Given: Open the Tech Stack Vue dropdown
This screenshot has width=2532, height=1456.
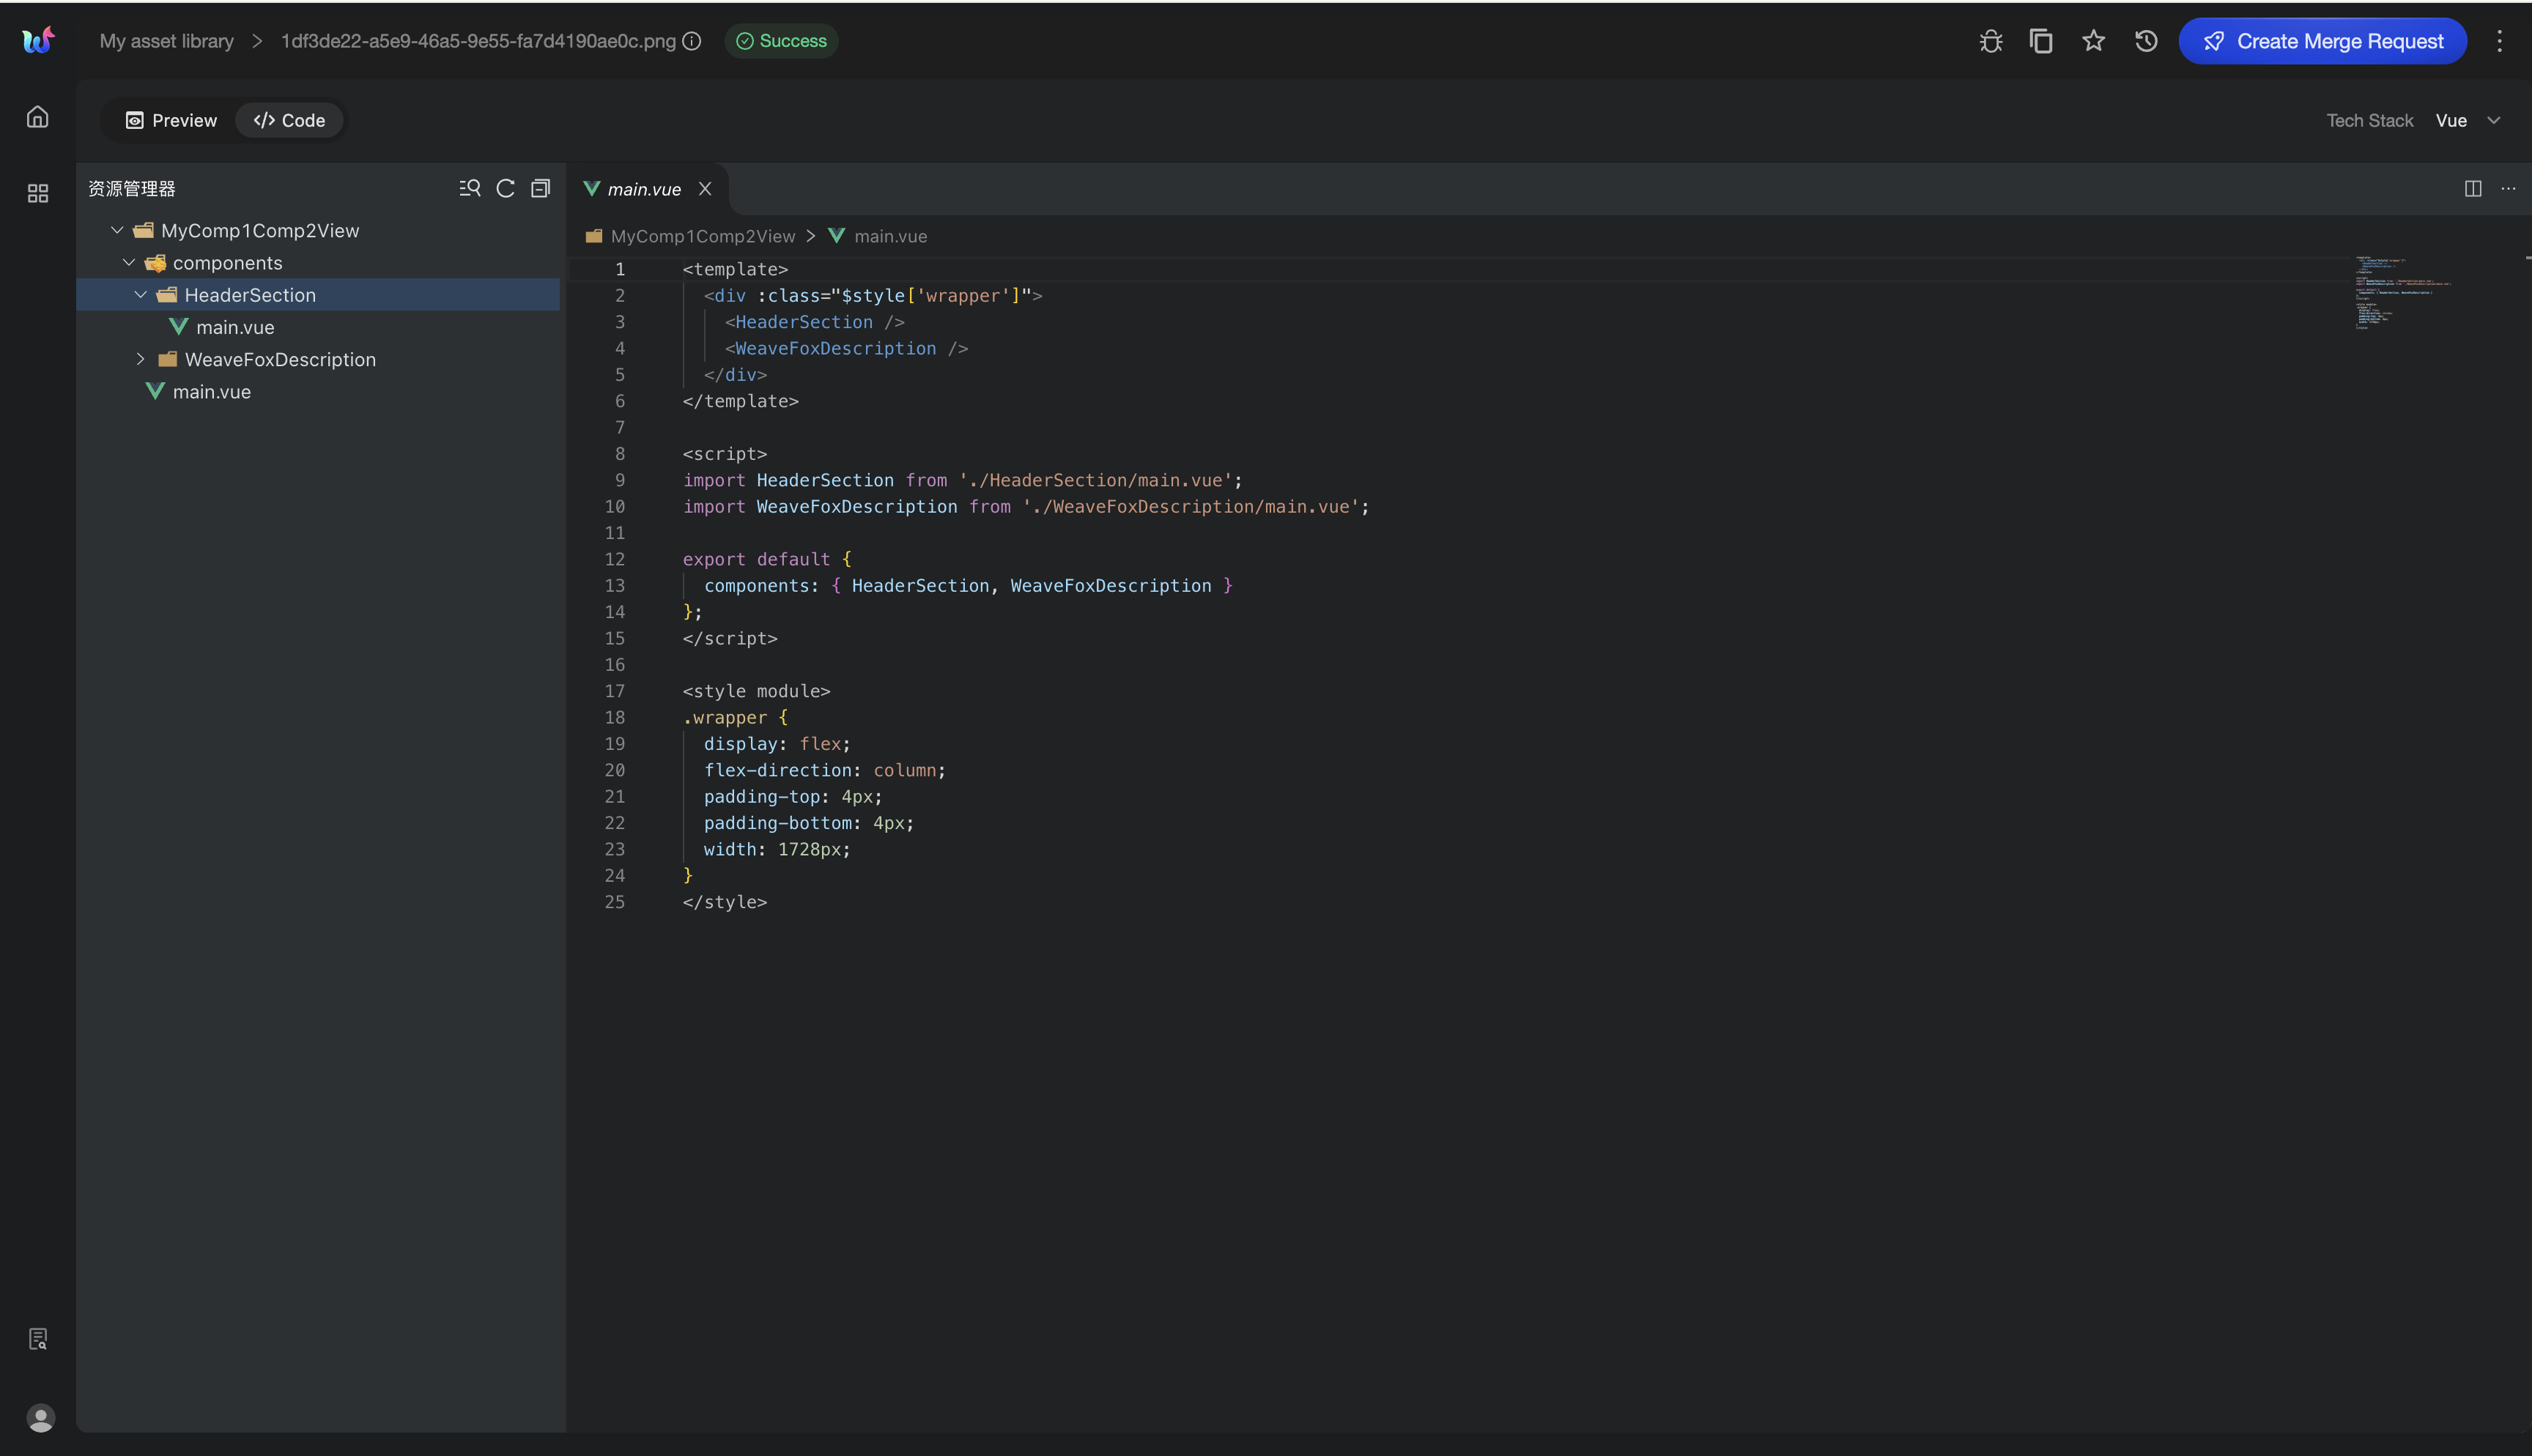Looking at the screenshot, I should coord(2466,120).
